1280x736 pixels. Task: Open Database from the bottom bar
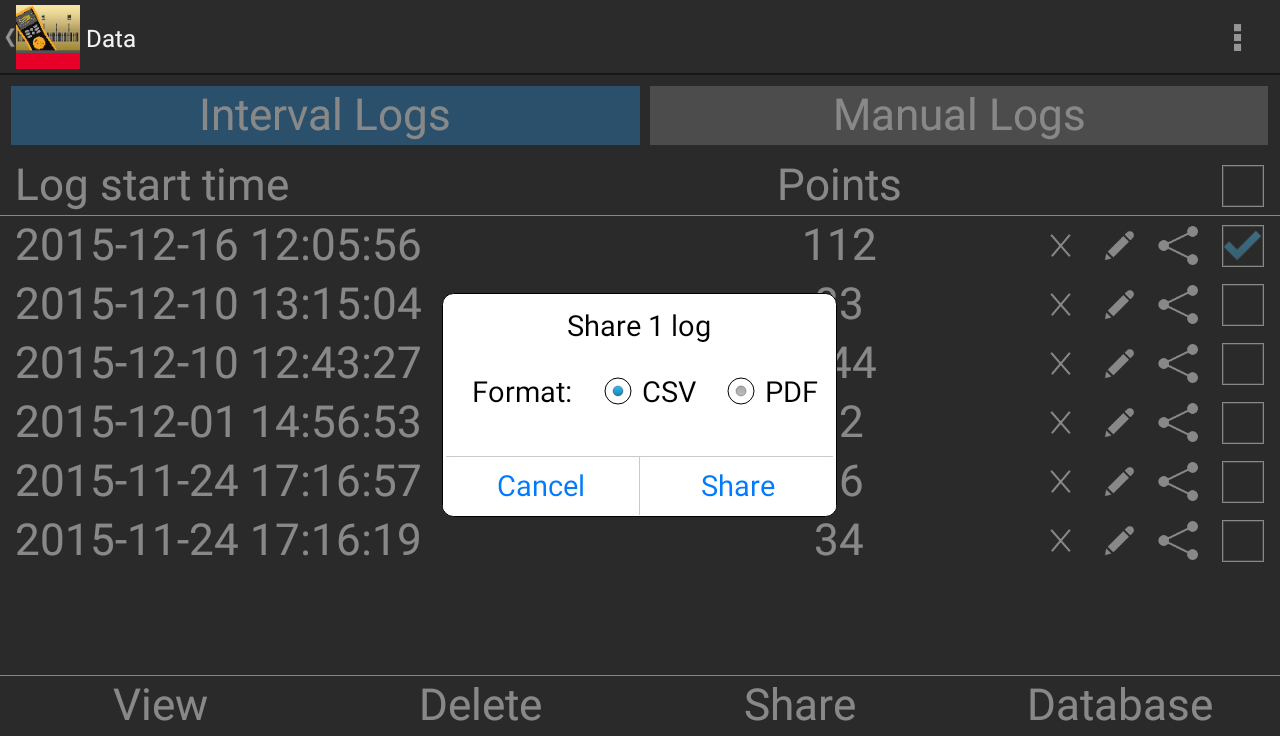pos(1120,705)
